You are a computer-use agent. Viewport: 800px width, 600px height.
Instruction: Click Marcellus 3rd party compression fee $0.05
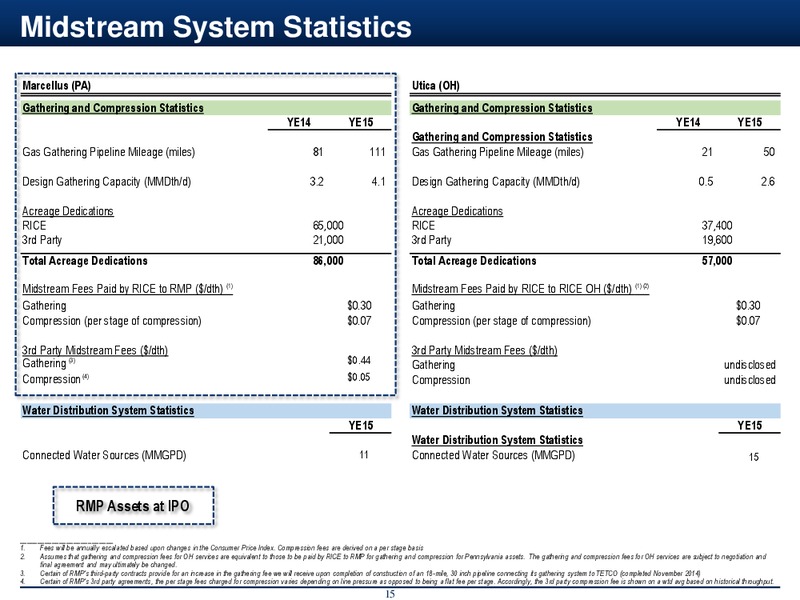359,377
